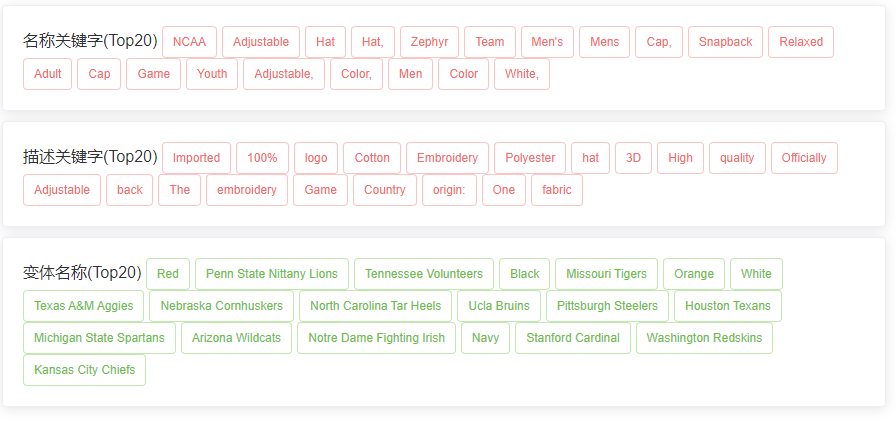Click the fabric description tag

[x=556, y=190]
